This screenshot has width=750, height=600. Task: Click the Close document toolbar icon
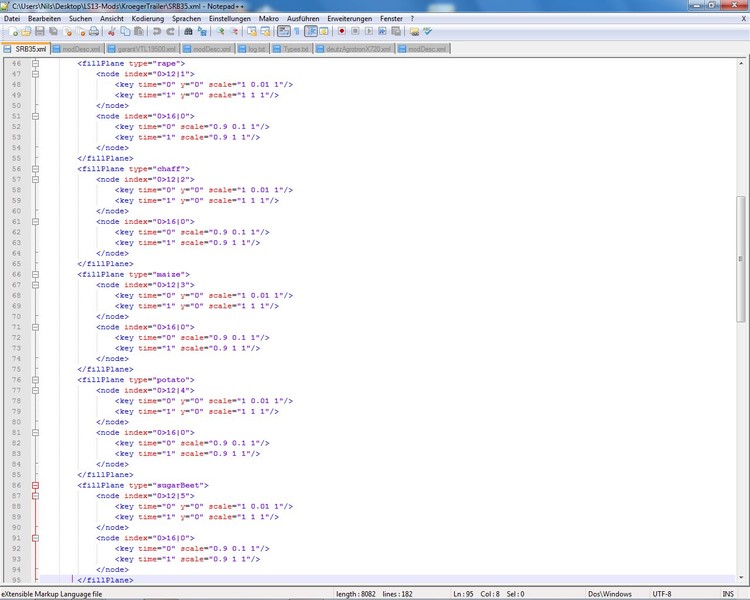pyautogui.click(x=67, y=32)
